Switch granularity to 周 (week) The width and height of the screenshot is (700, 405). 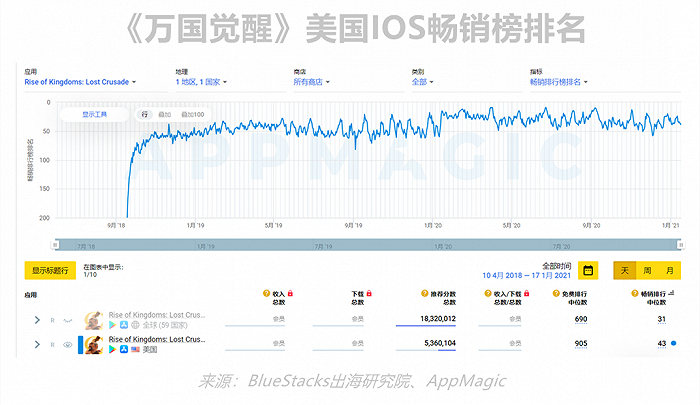(x=647, y=271)
